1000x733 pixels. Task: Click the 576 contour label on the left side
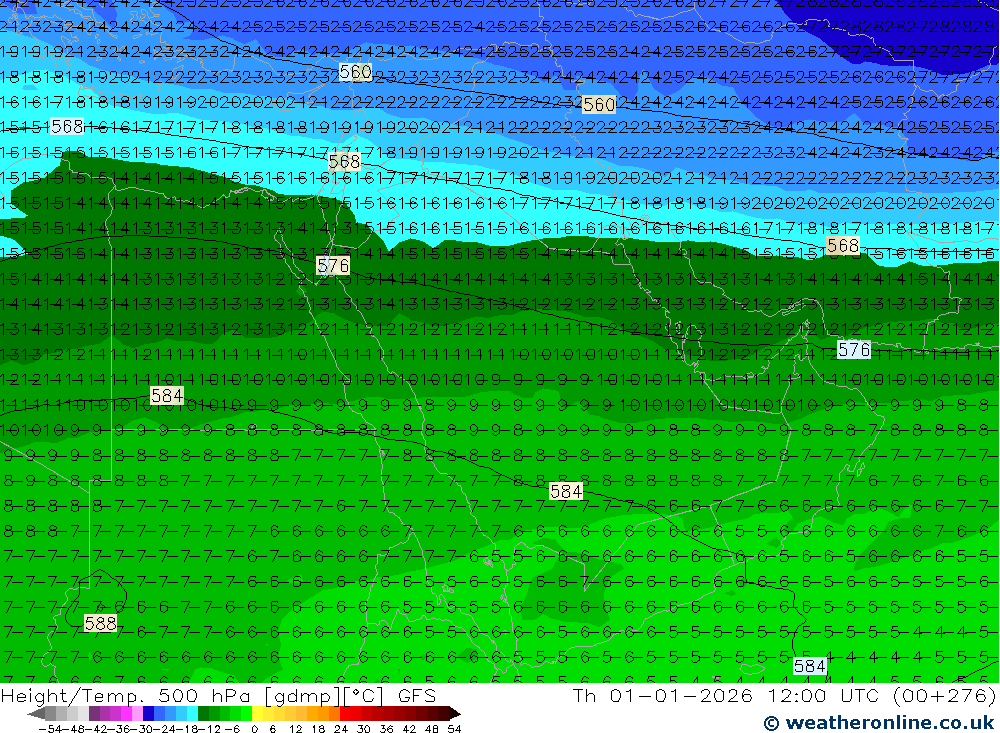(x=333, y=265)
